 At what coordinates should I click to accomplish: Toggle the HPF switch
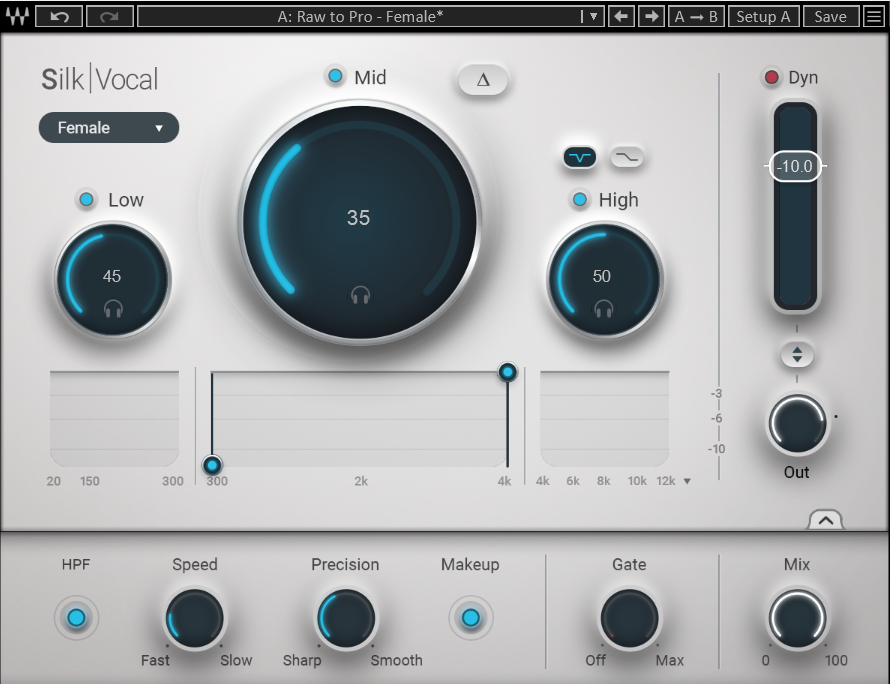tap(76, 618)
